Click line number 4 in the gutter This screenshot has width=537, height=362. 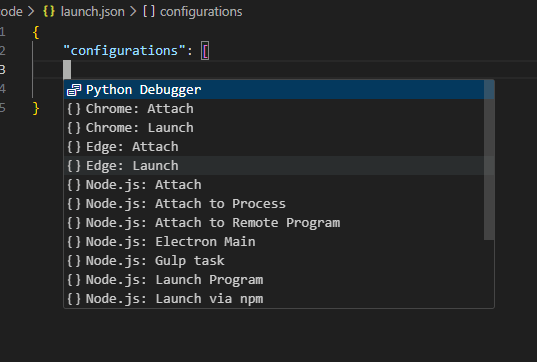tap(3, 89)
